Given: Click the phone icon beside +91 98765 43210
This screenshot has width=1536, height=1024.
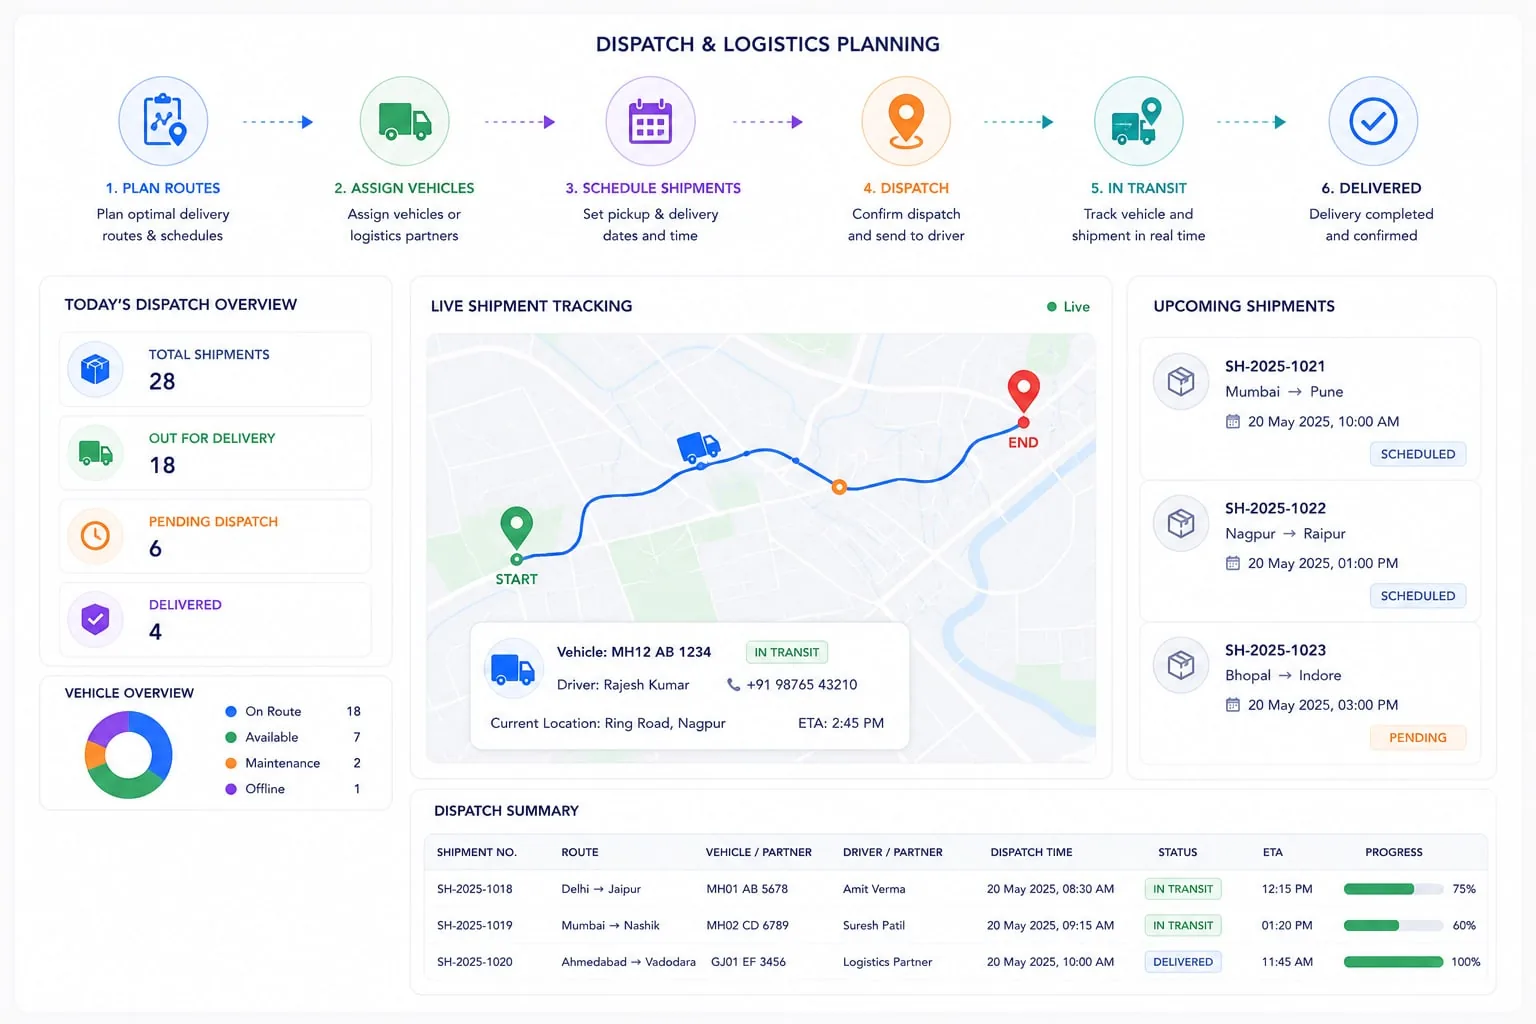Looking at the screenshot, I should [x=733, y=685].
